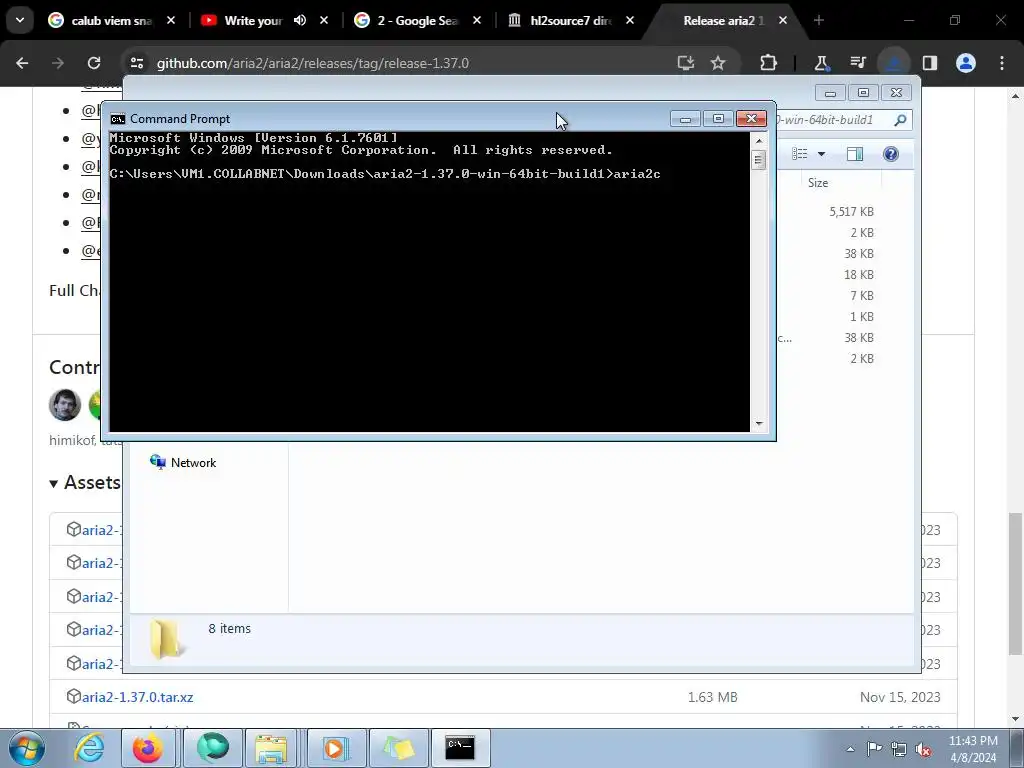Open media player taskbar icon
Screen dimensions: 1024x768
tap(334, 748)
